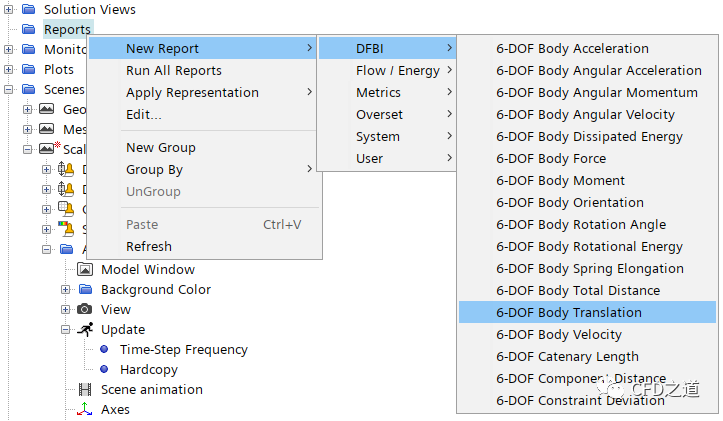Viewport: 723px width, 421px height.
Task: Choose Run All Reports
Action: (x=202, y=71)
